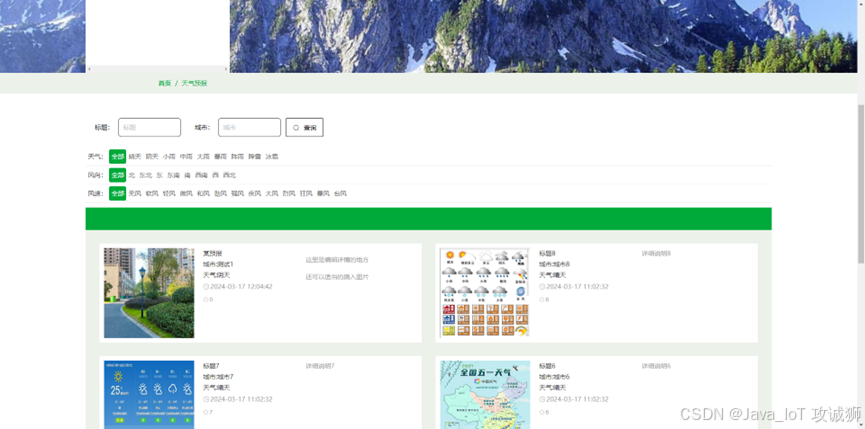Click the banner panel horizontal scrollbar track

coord(157,69)
